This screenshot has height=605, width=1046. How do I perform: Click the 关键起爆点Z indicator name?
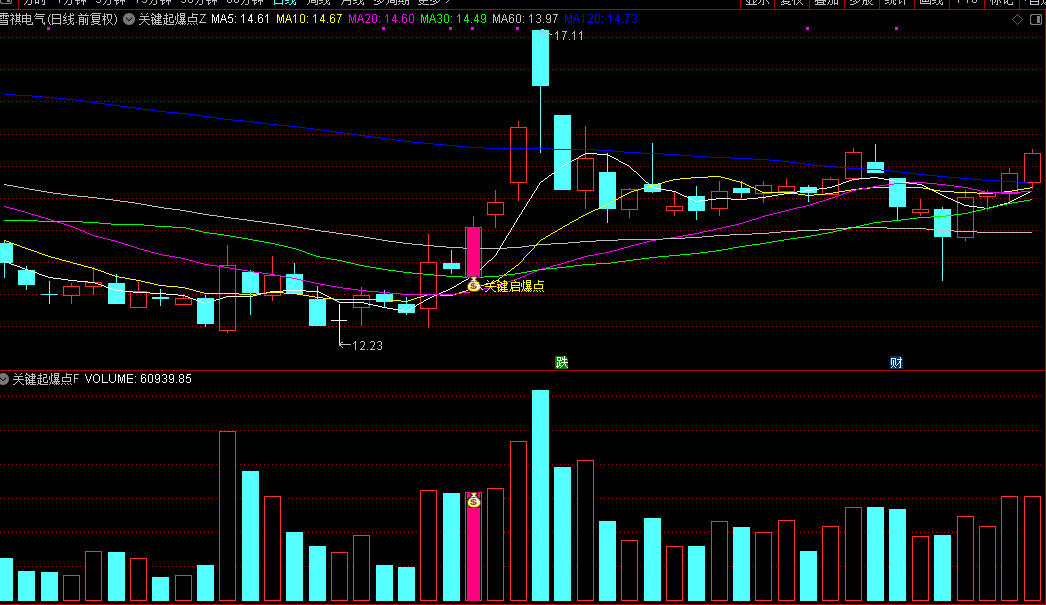(172, 19)
